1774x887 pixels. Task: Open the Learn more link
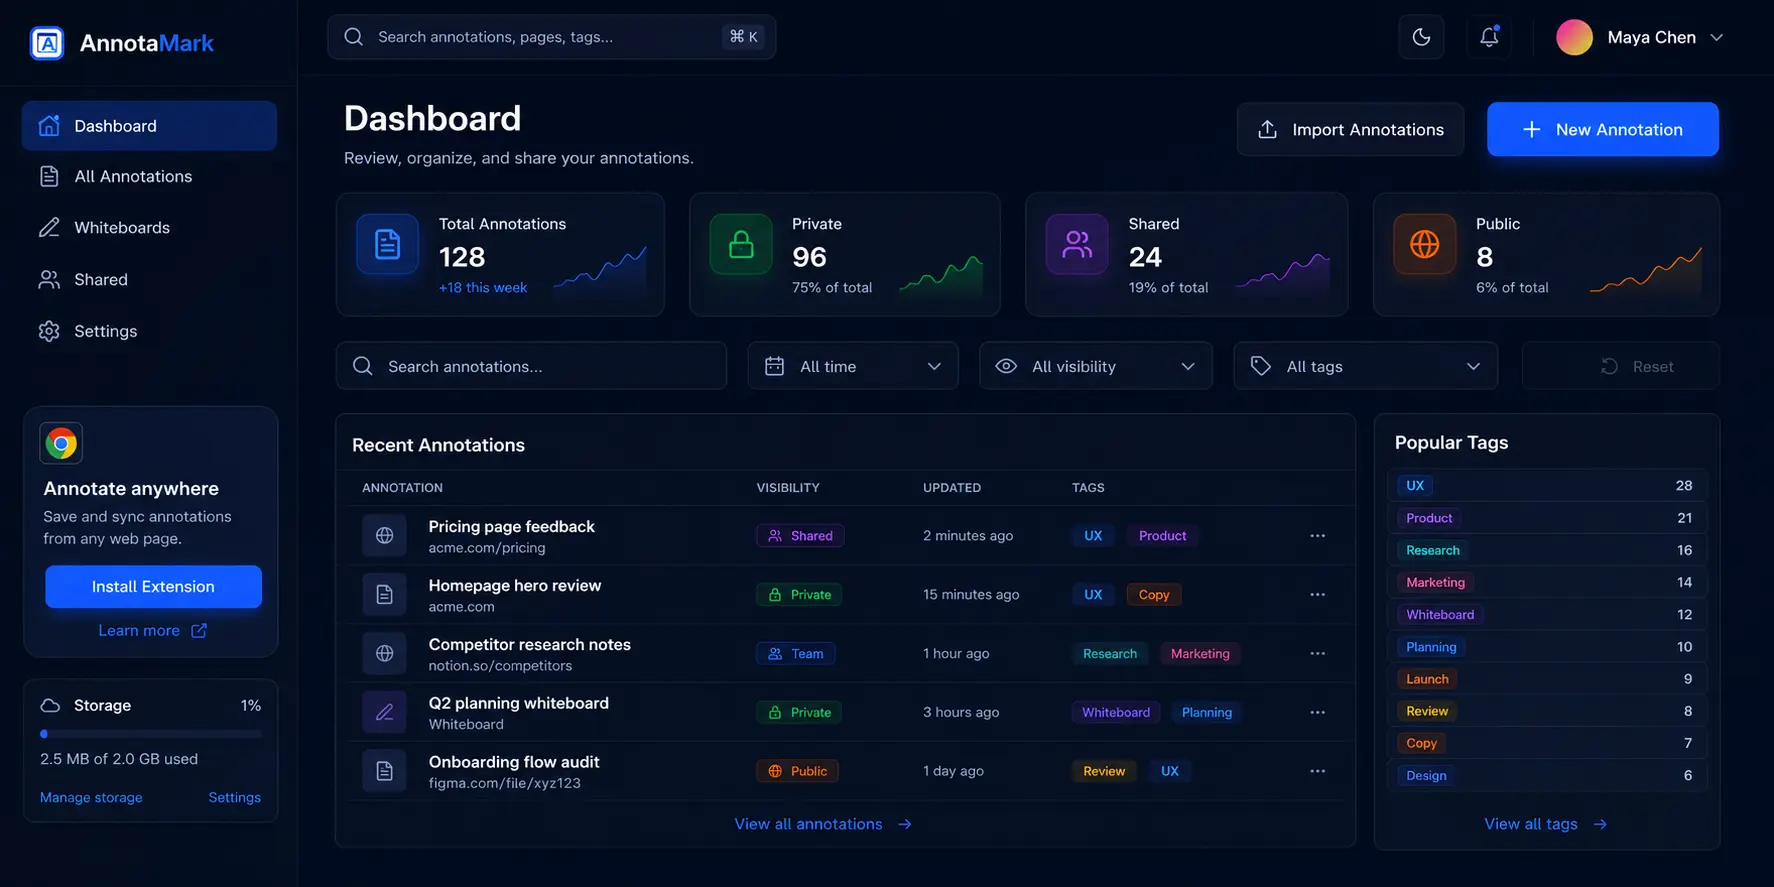click(x=152, y=631)
